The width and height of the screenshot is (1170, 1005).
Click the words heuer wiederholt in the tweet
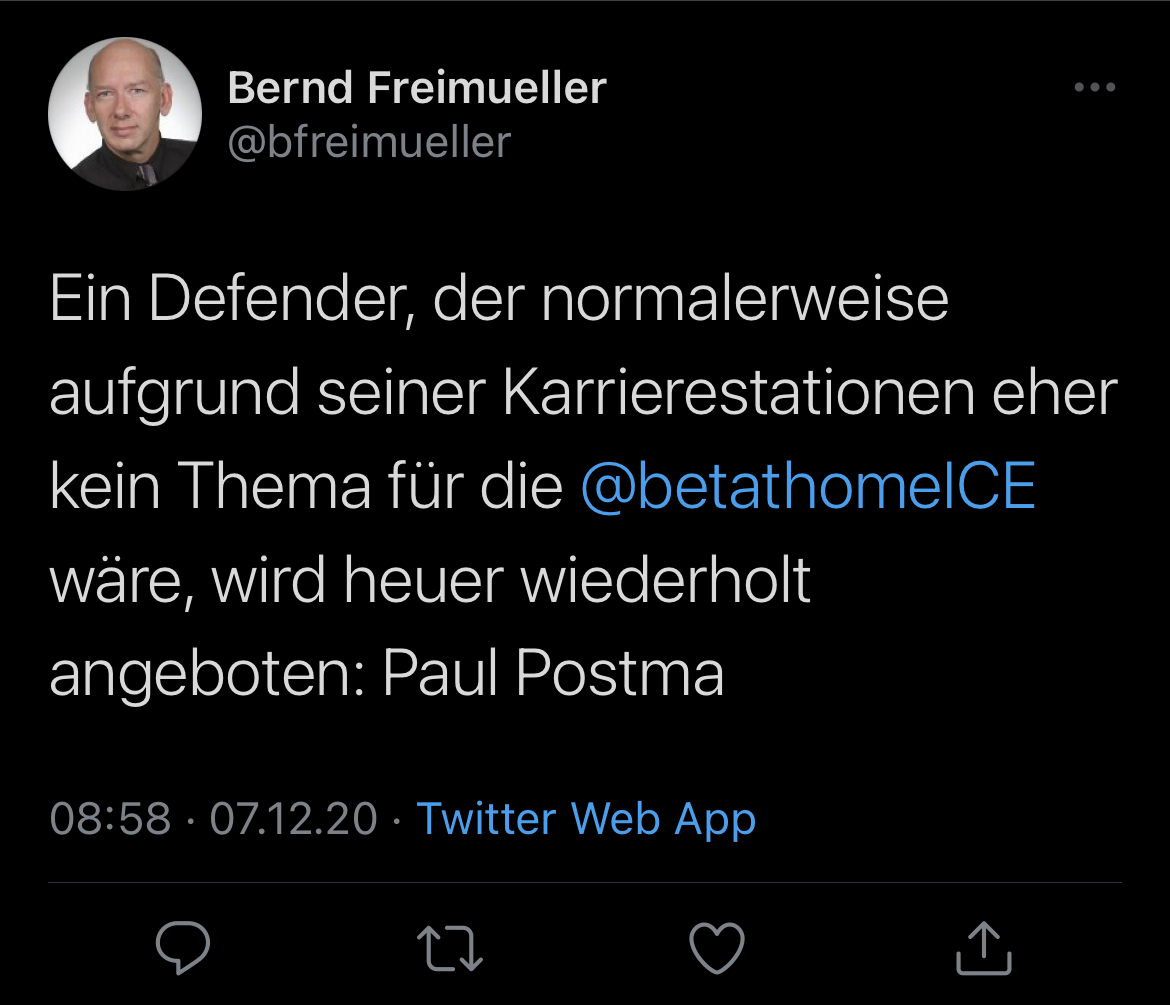577,580
